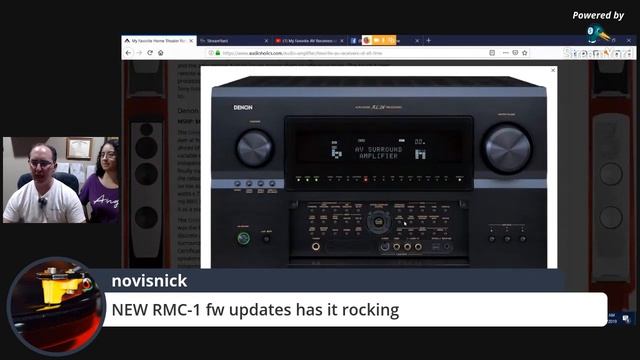Close the Denon receiver image lightbox

click(553, 70)
